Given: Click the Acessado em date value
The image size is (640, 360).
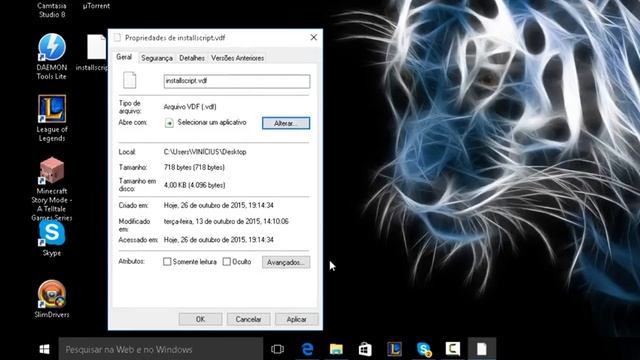Looking at the screenshot, I should 219,240.
